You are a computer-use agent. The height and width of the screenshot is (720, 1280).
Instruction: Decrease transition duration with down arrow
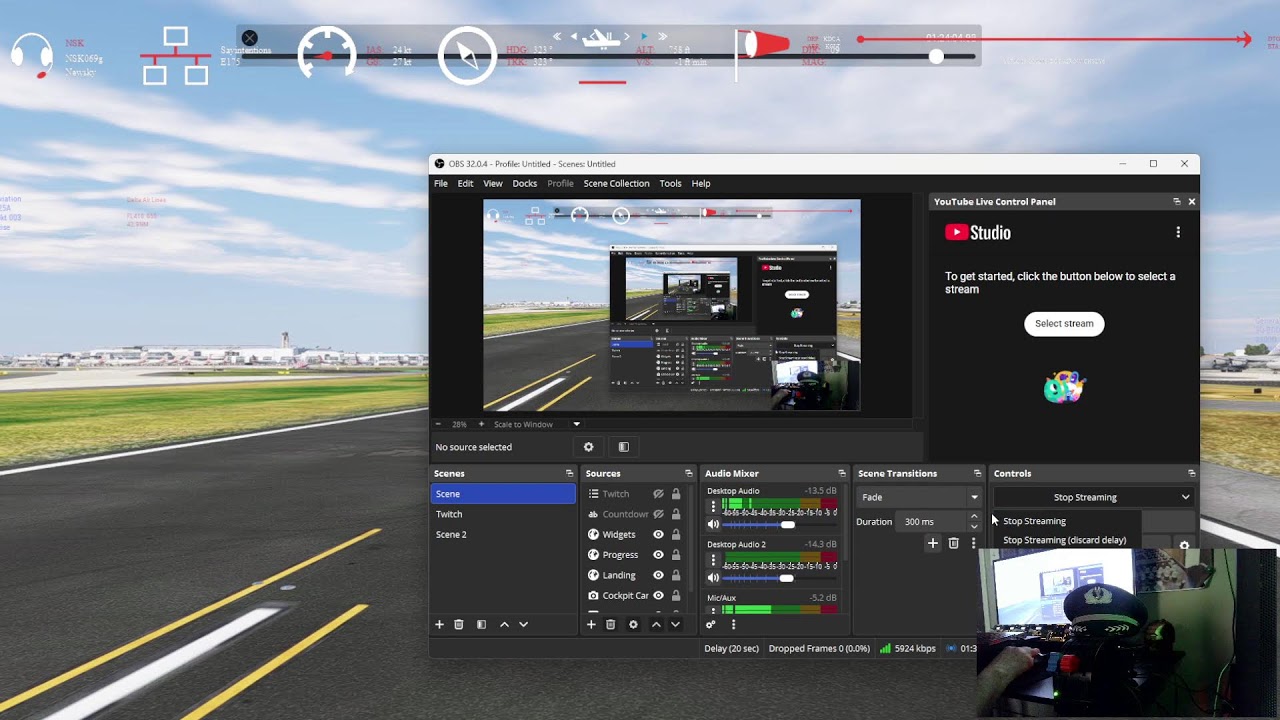point(974,526)
